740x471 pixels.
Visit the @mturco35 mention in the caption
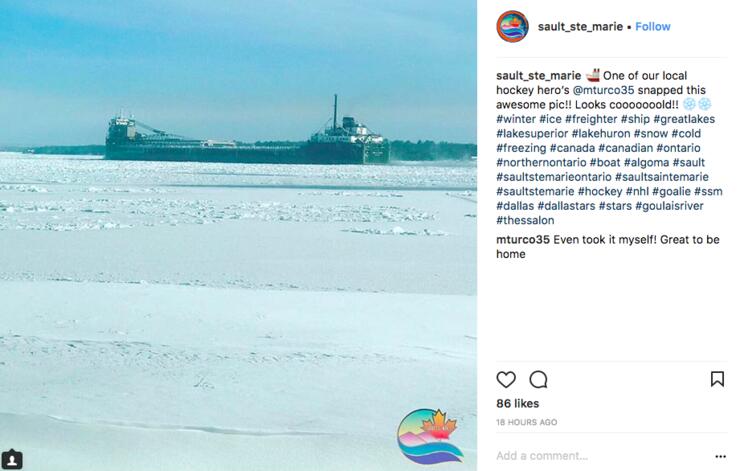[603, 90]
